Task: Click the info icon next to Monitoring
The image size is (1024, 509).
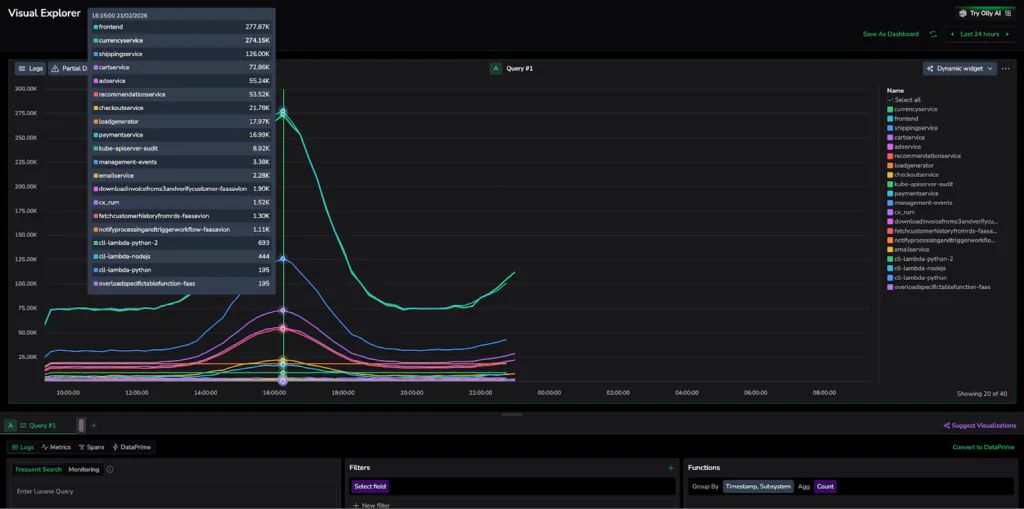Action: click(x=110, y=469)
